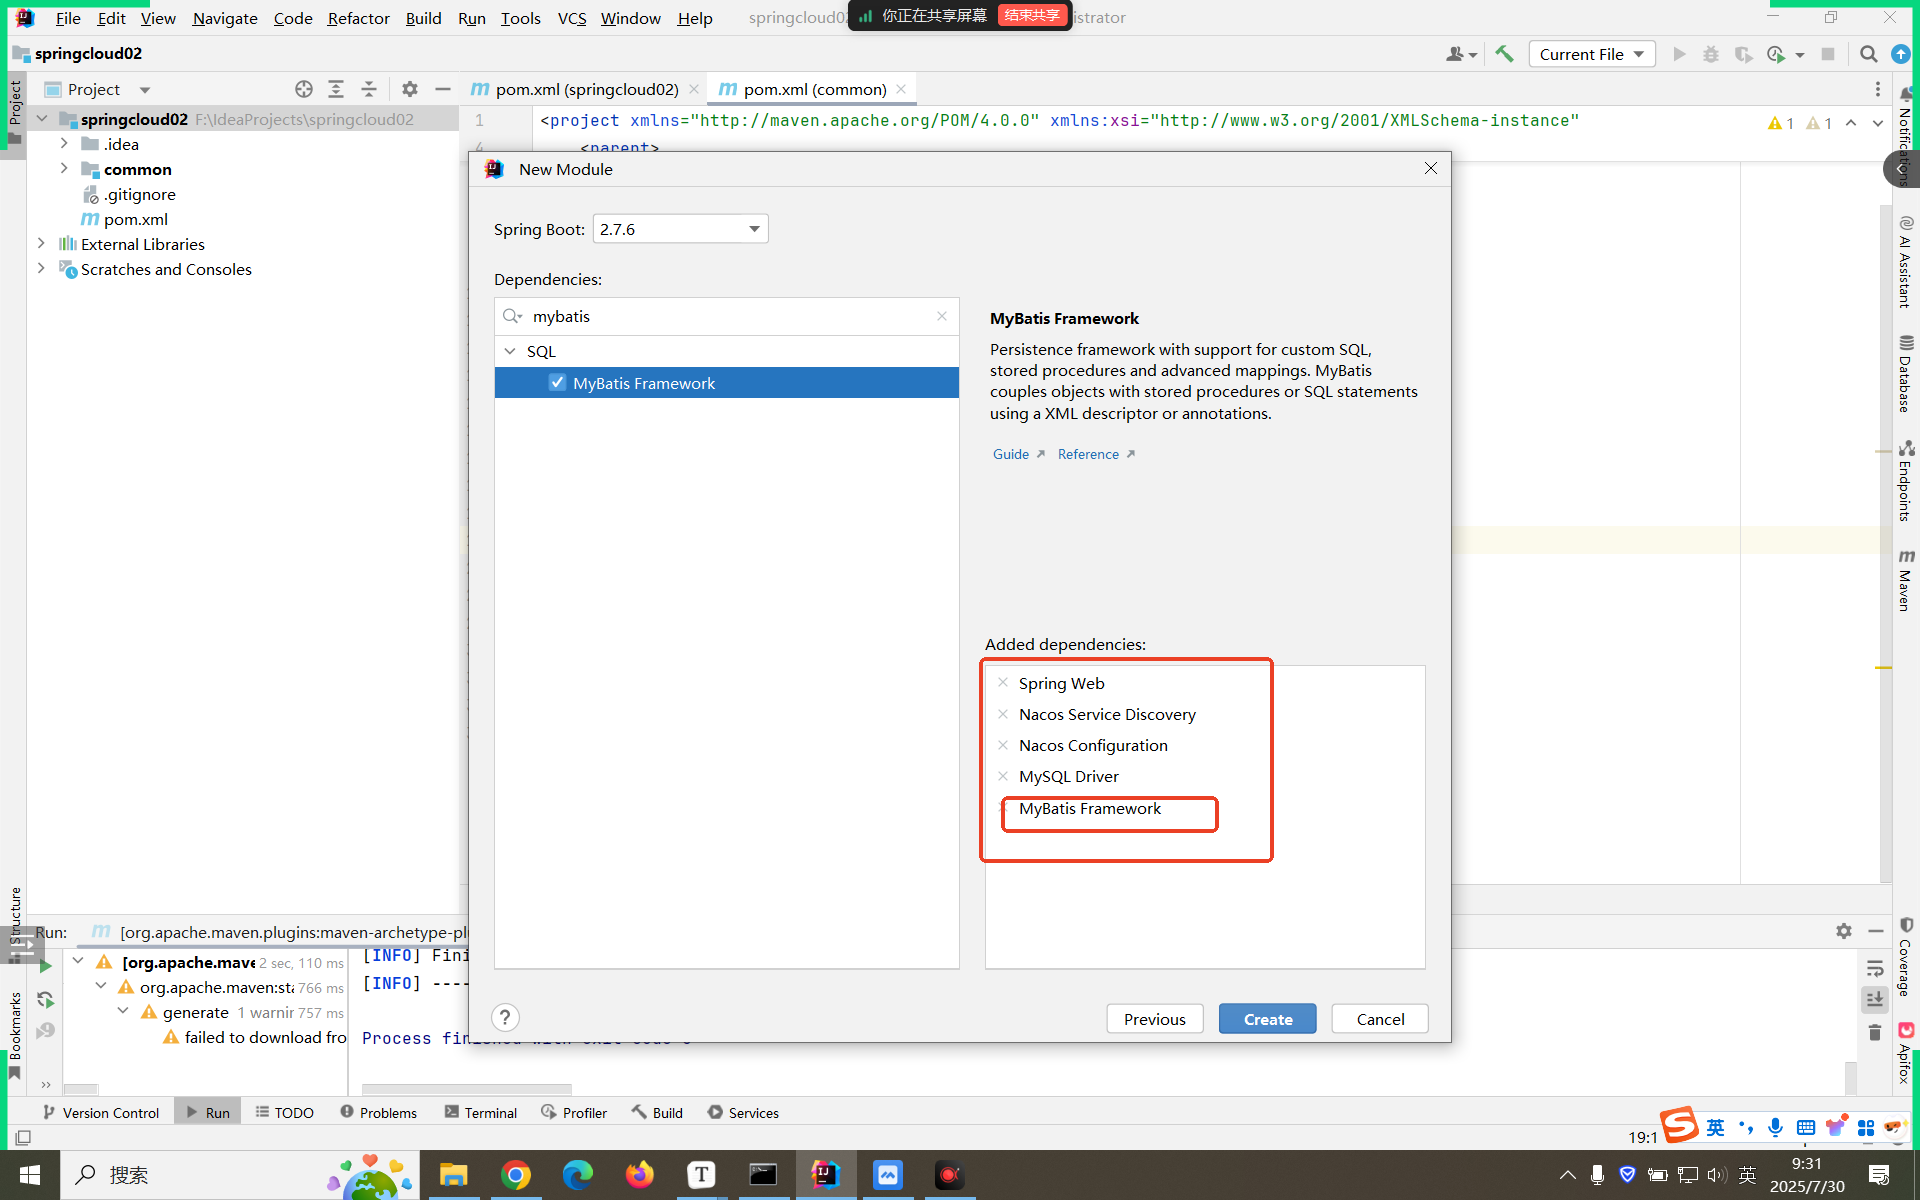Screen dimensions: 1920x1200
Task: Click the Build project hammer icon
Action: coord(1504,54)
